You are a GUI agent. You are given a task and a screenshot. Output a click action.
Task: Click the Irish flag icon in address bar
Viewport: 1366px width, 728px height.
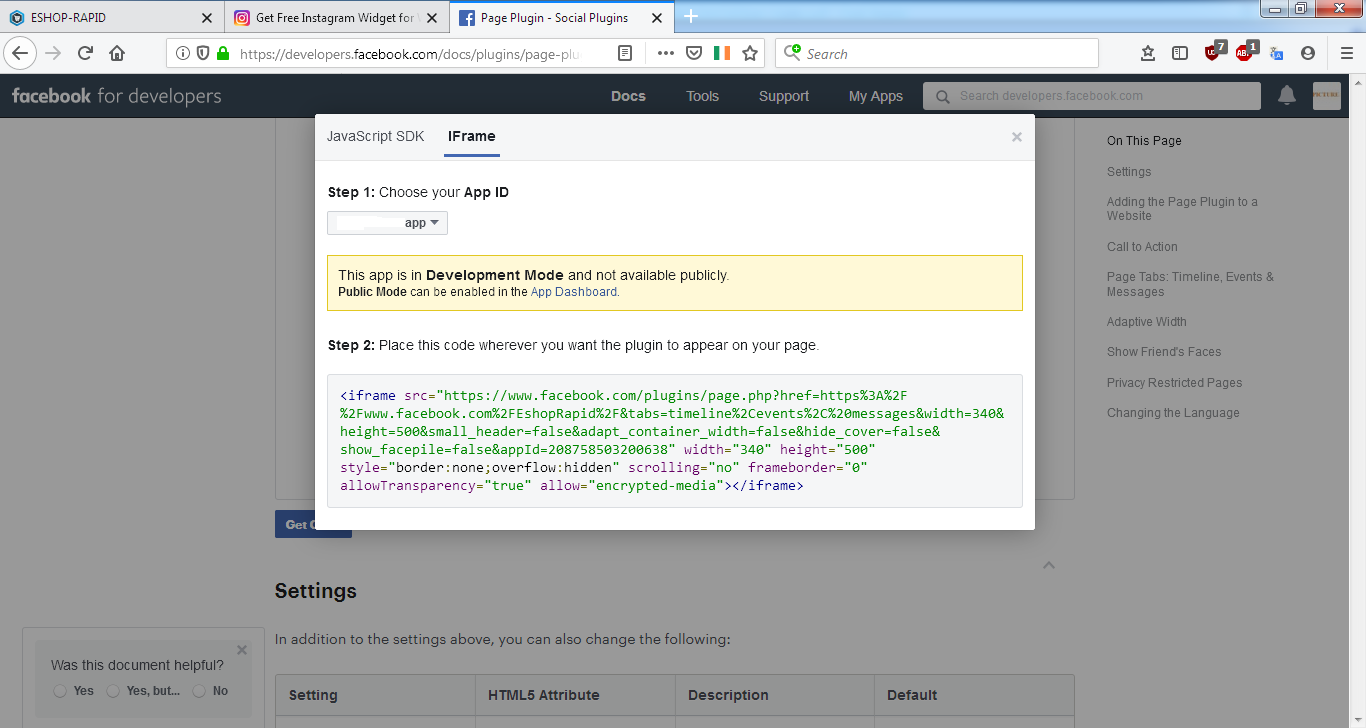pyautogui.click(x=722, y=53)
